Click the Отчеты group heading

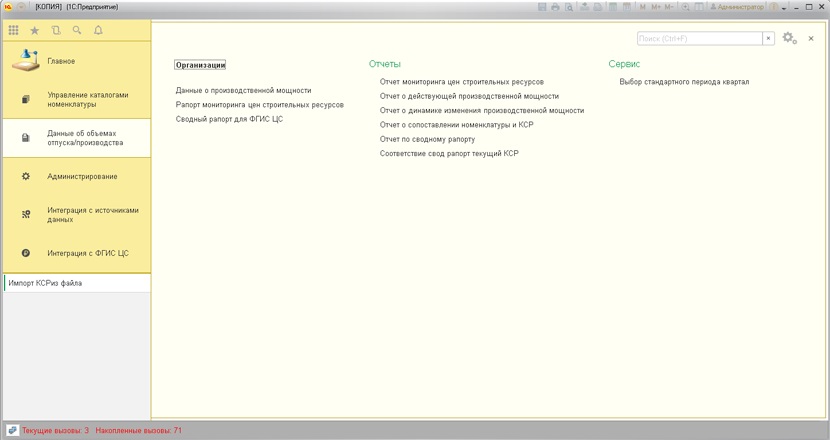coord(385,64)
